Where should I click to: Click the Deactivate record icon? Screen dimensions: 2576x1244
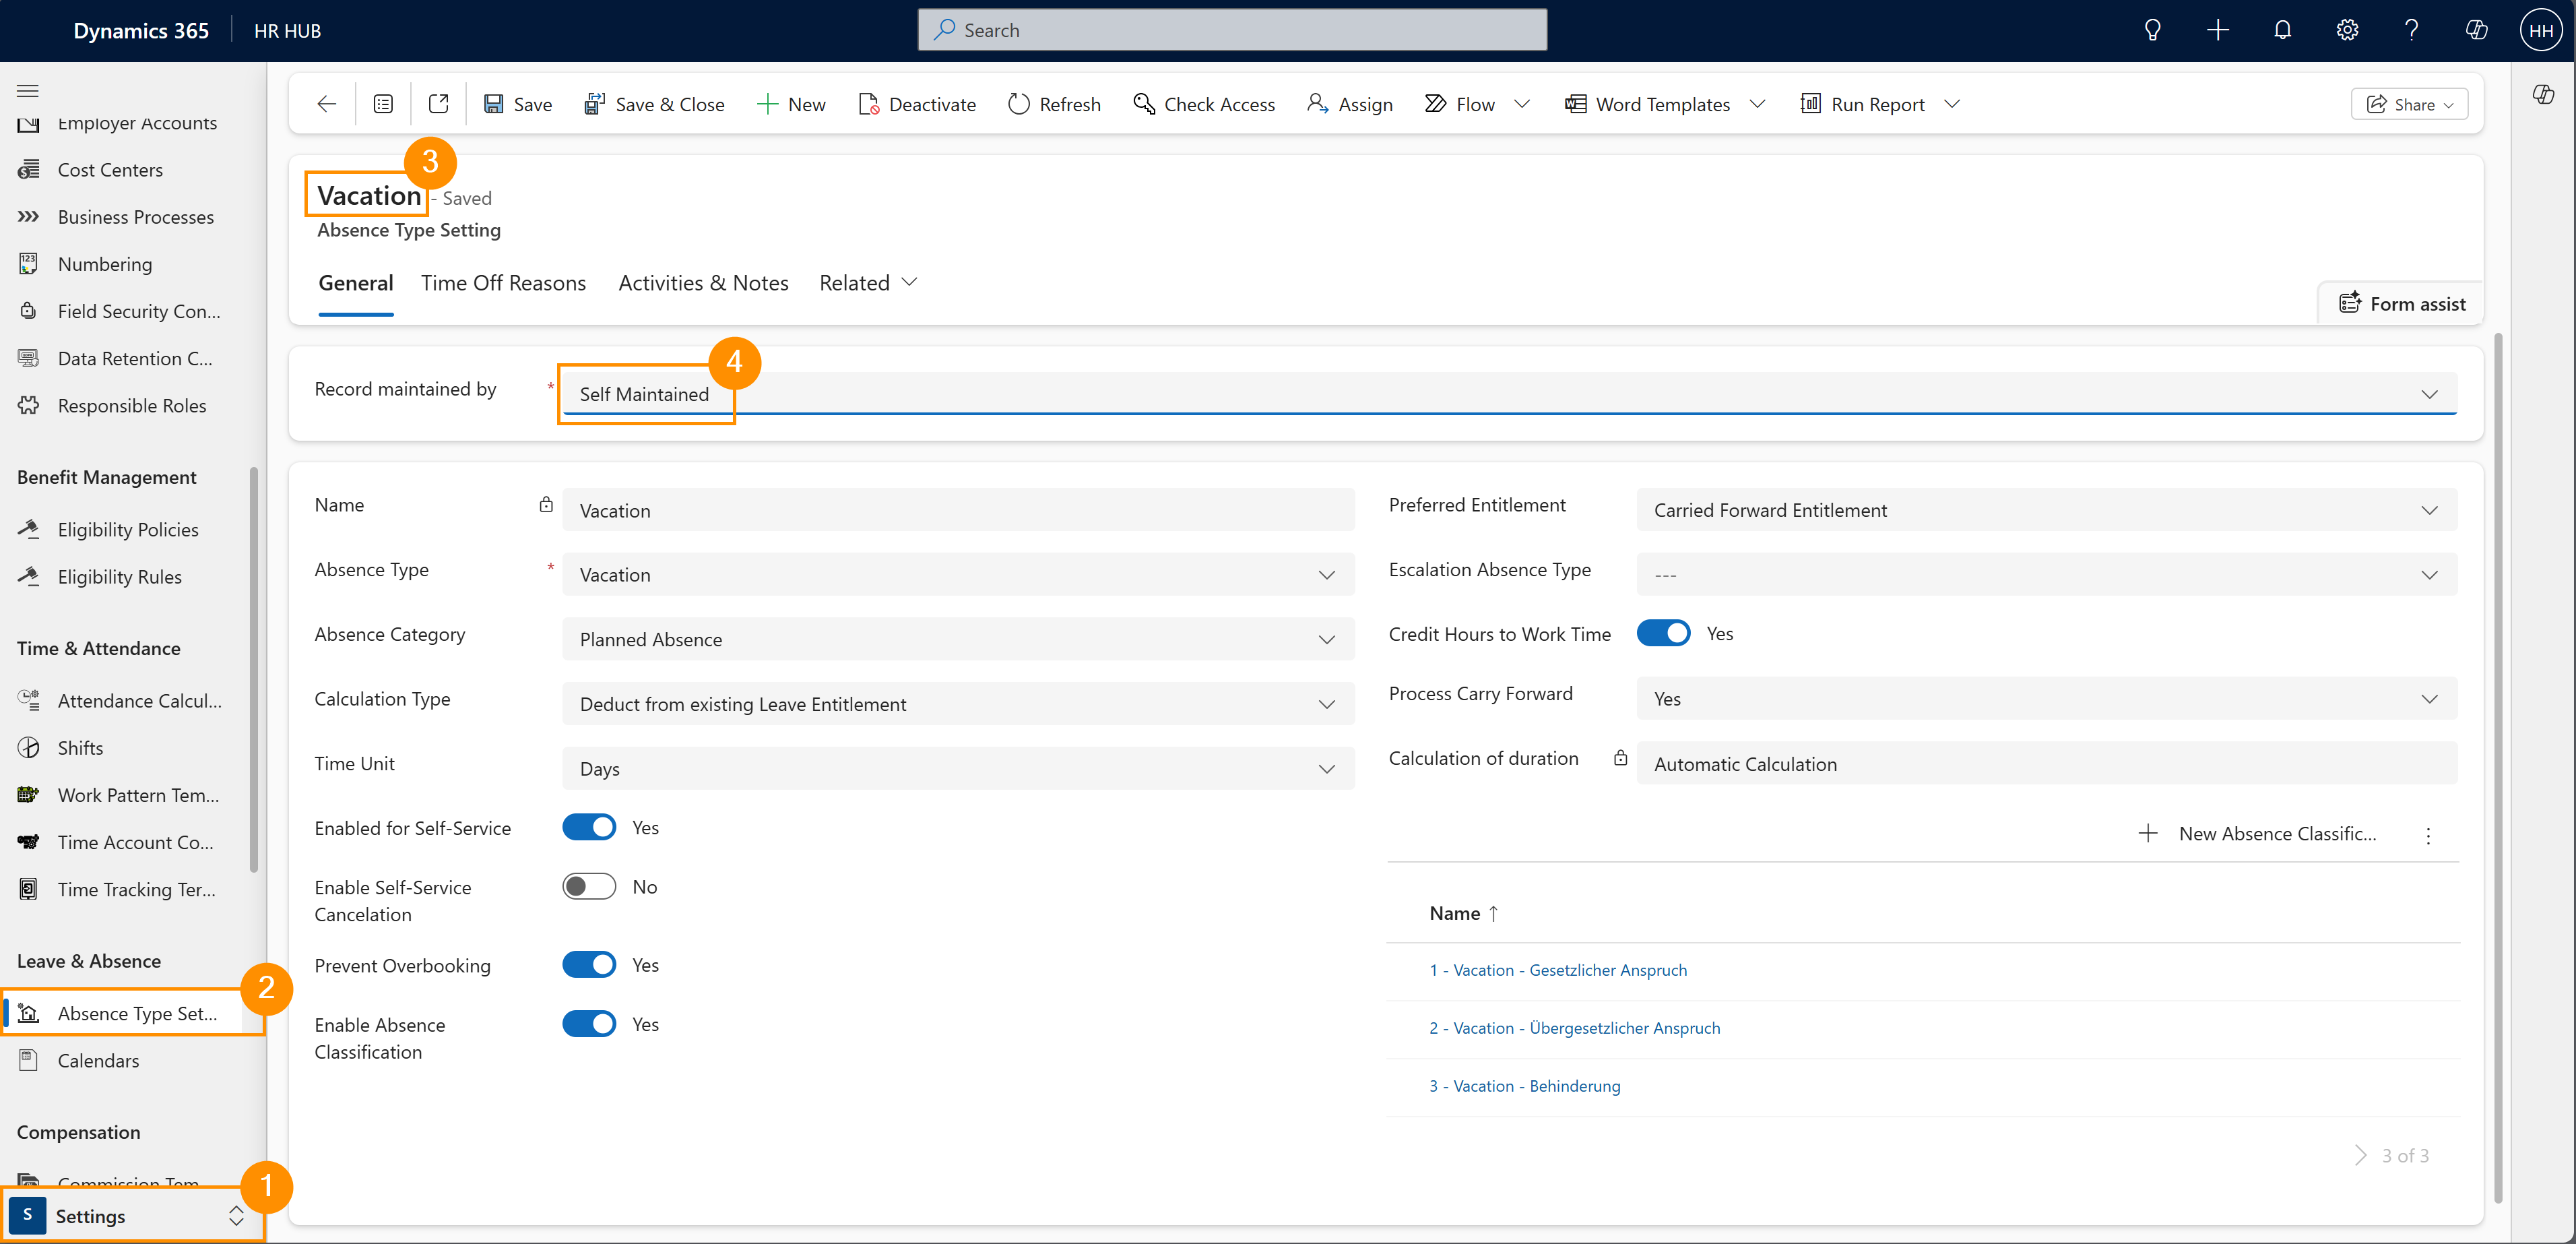coord(868,104)
